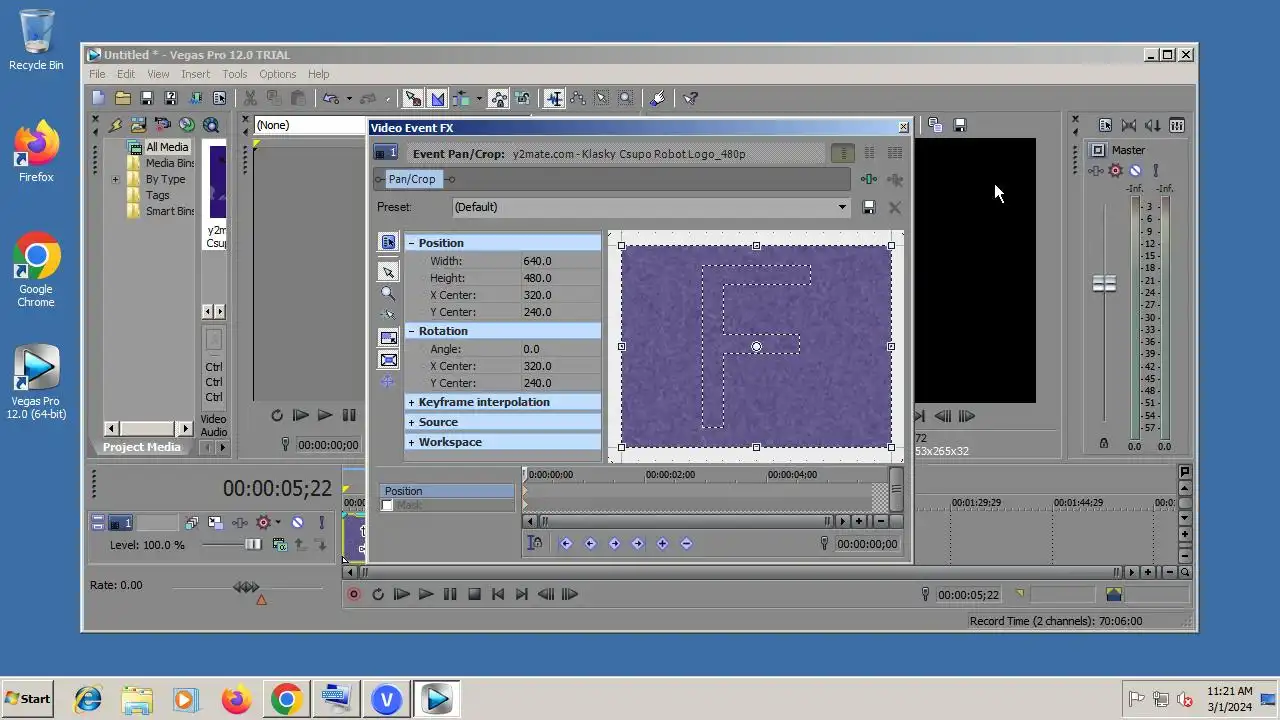Open the Tools menu
This screenshot has width=1280, height=720.
tap(235, 74)
